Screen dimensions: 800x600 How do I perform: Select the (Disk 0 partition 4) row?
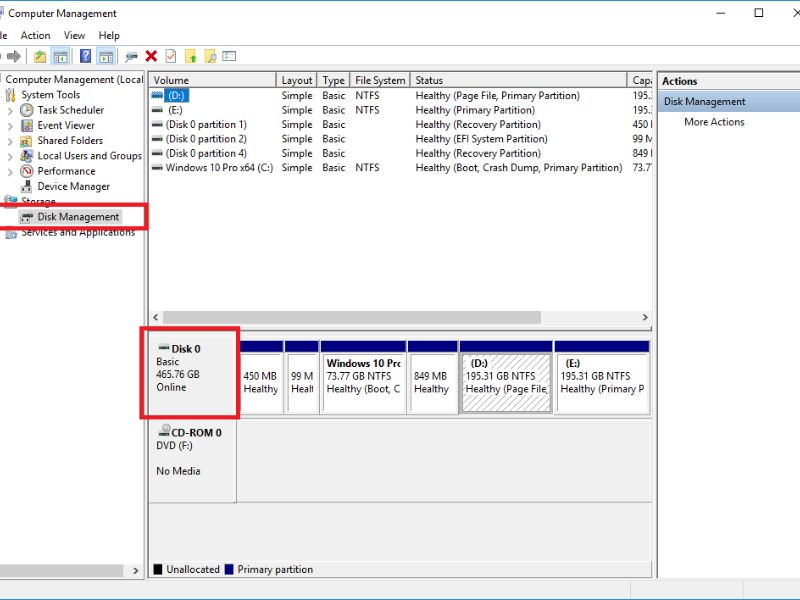pyautogui.click(x=401, y=153)
